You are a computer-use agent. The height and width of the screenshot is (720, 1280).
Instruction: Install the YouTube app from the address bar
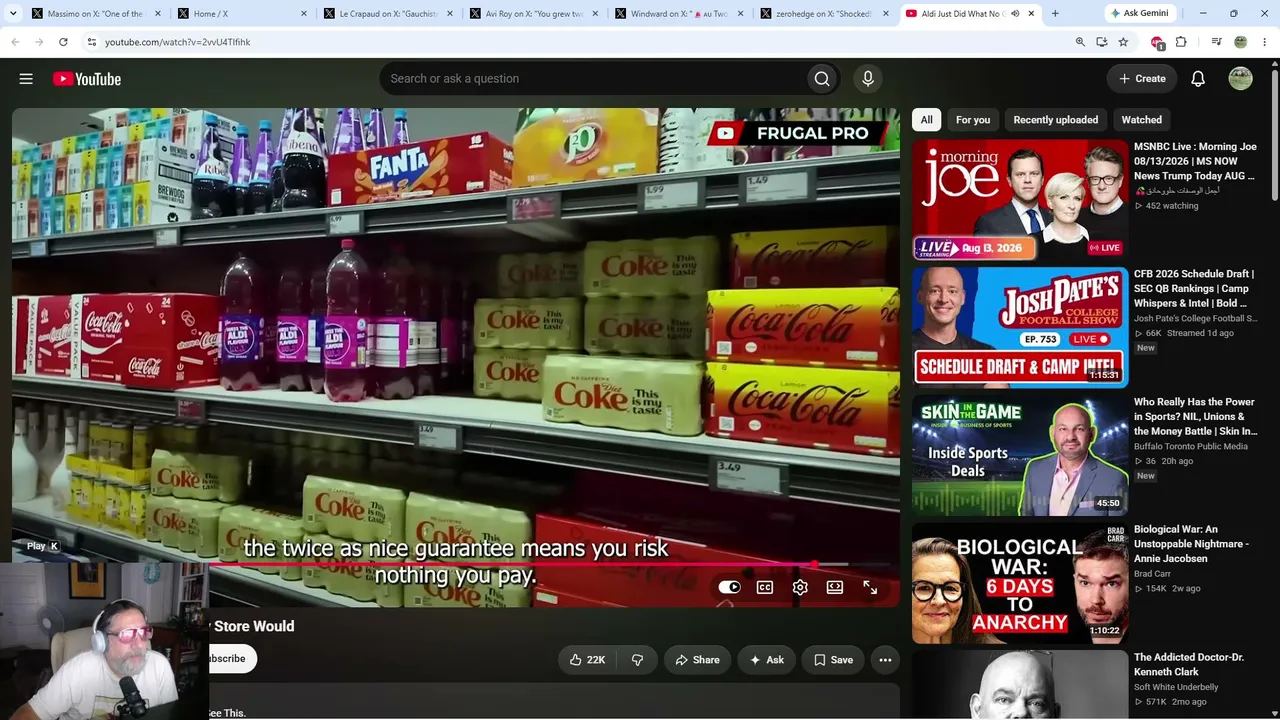(x=1101, y=42)
